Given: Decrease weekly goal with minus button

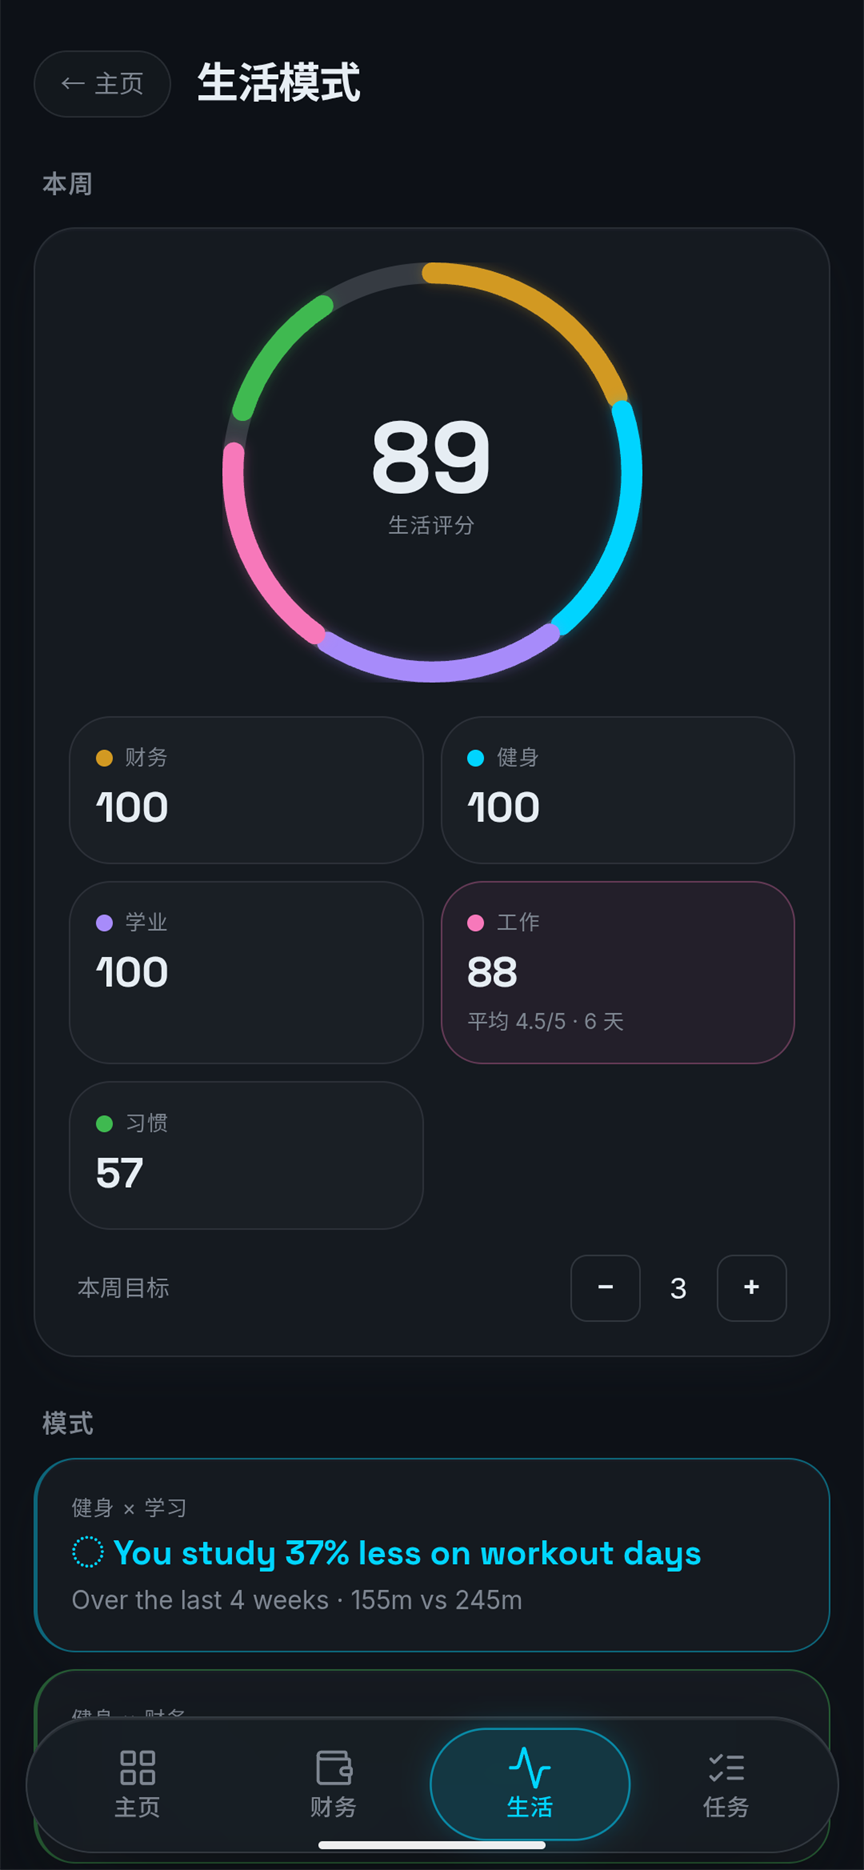Looking at the screenshot, I should pyautogui.click(x=605, y=1288).
